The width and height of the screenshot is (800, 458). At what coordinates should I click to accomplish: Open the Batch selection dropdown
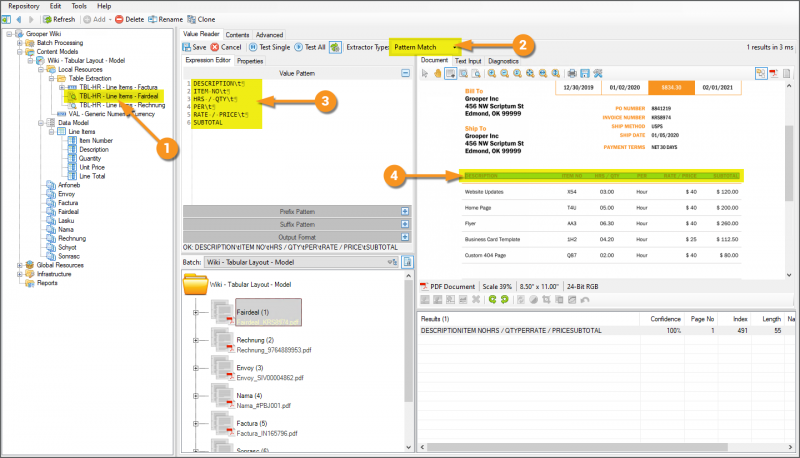point(302,262)
